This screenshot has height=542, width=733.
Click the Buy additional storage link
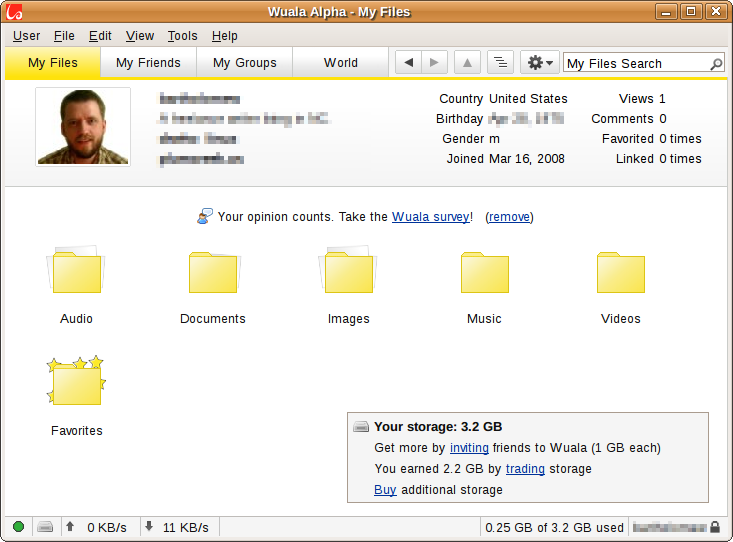pos(385,490)
